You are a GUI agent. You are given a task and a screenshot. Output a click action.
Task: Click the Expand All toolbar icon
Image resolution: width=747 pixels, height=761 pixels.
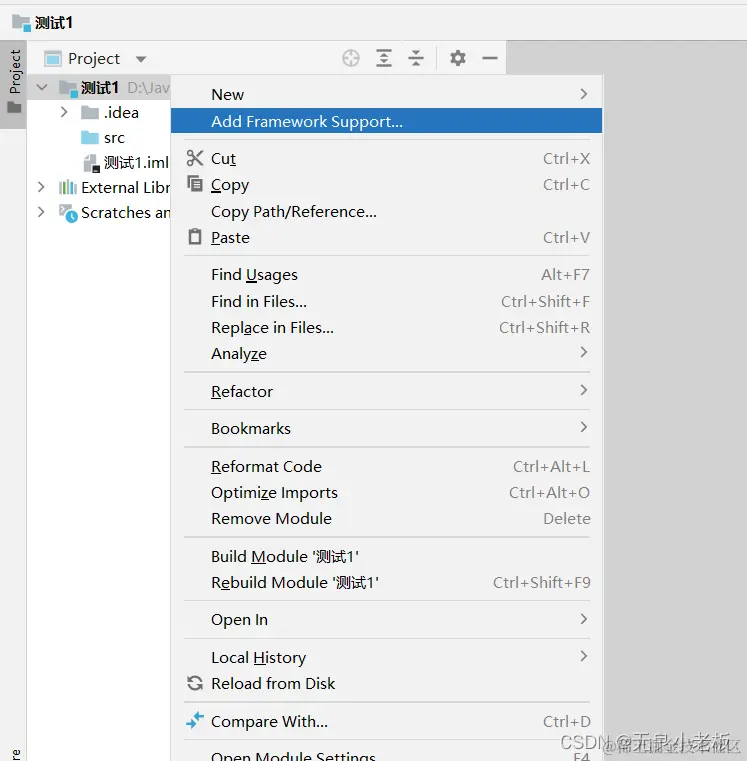[x=384, y=58]
